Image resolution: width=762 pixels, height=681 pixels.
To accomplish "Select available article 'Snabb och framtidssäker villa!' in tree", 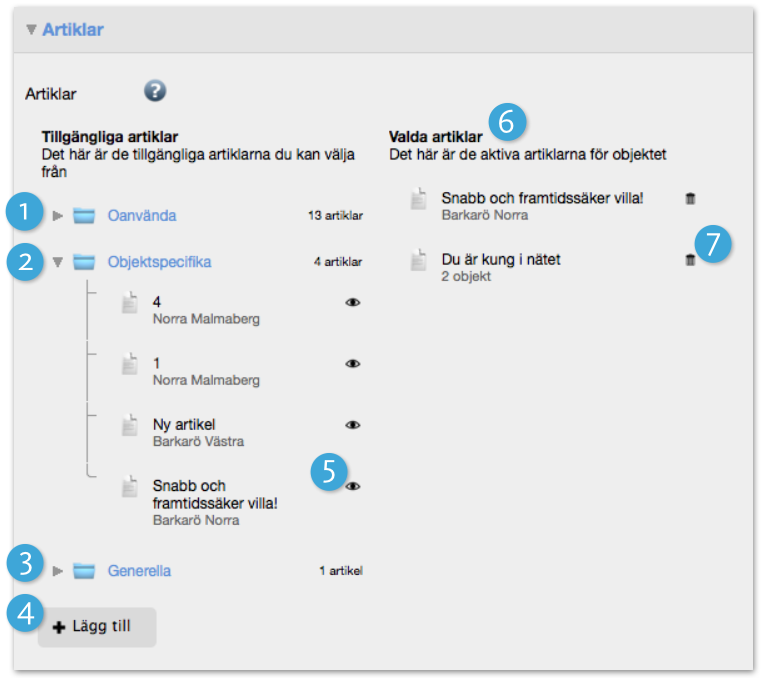I will point(214,495).
